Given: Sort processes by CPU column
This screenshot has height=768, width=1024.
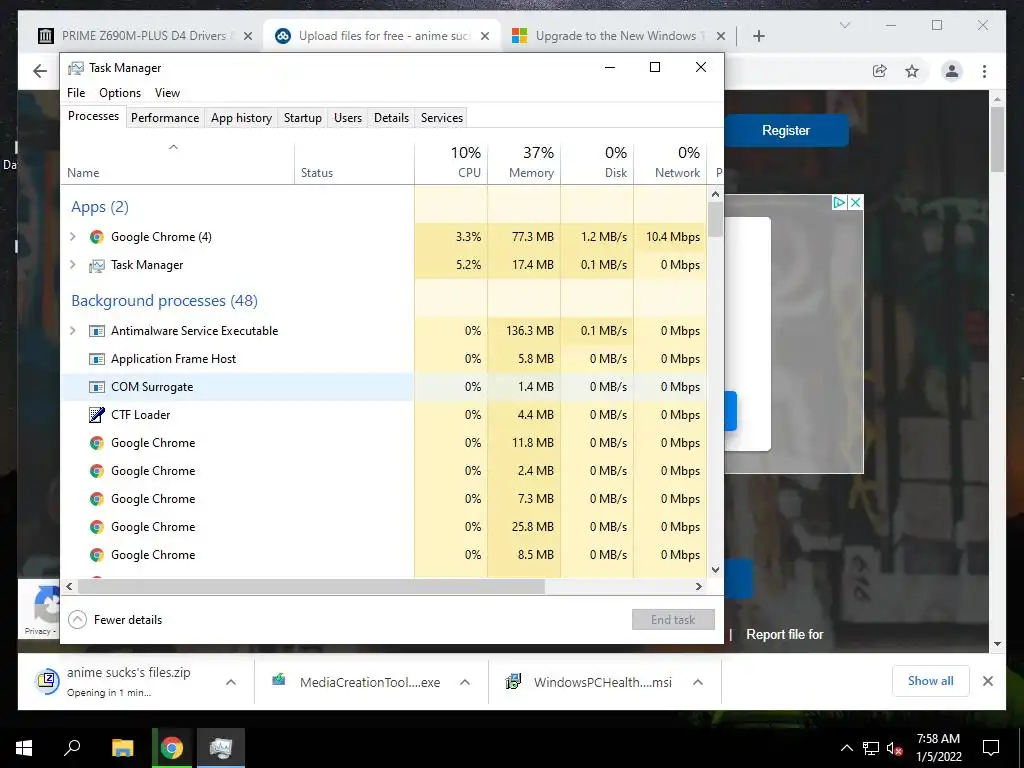Looking at the screenshot, I should (451, 162).
